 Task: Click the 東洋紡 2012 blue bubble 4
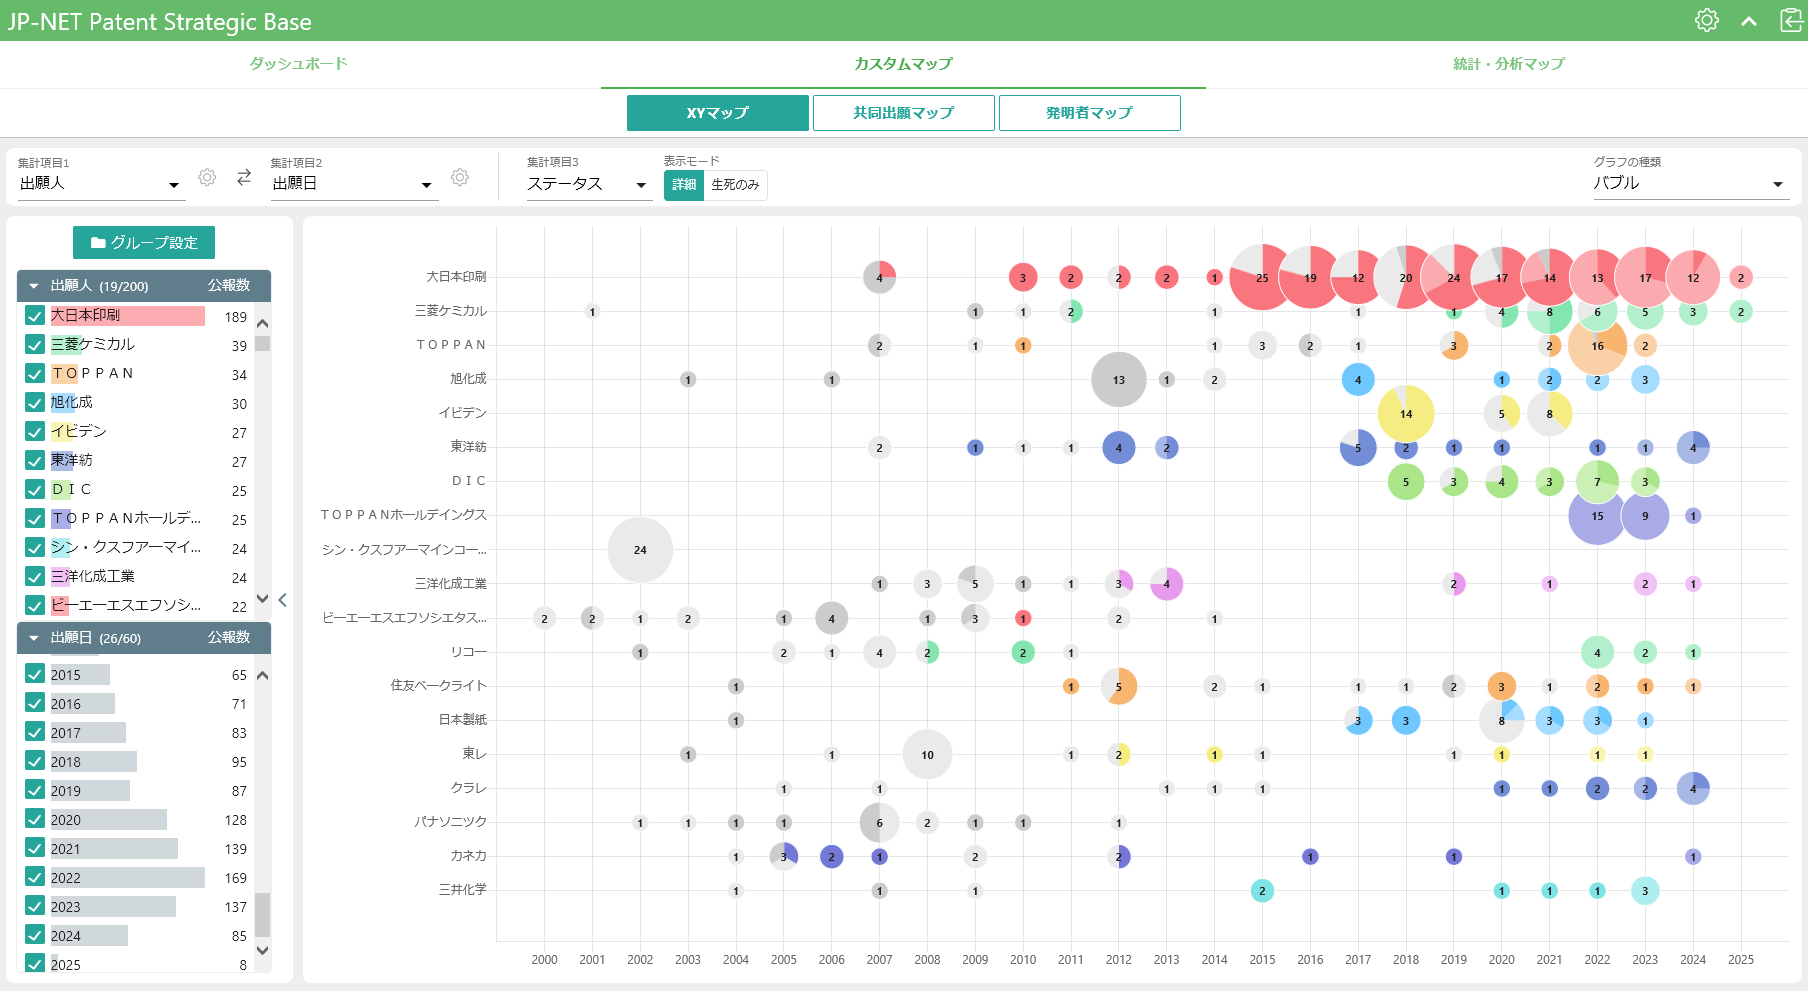point(1118,447)
